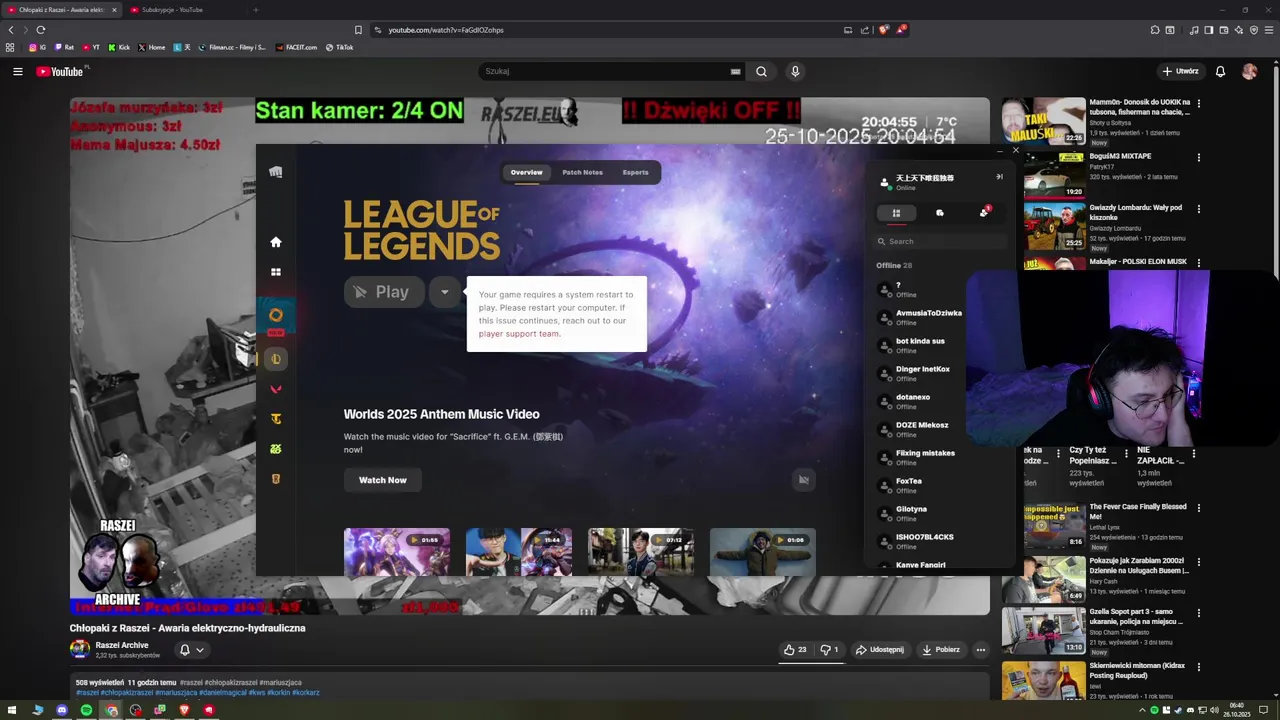Click the magnifier search button
The width and height of the screenshot is (1280, 720).
coord(762,71)
